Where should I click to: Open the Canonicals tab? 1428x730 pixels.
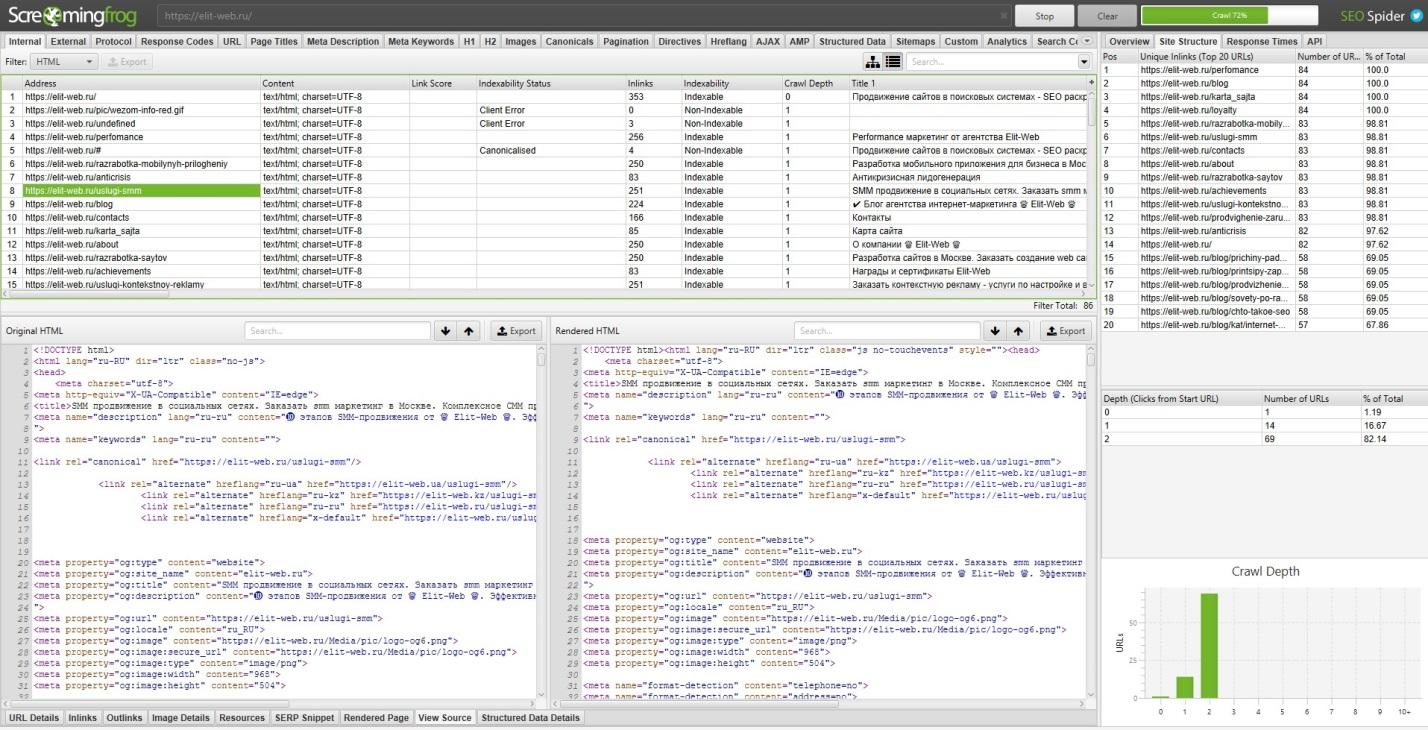coord(570,42)
